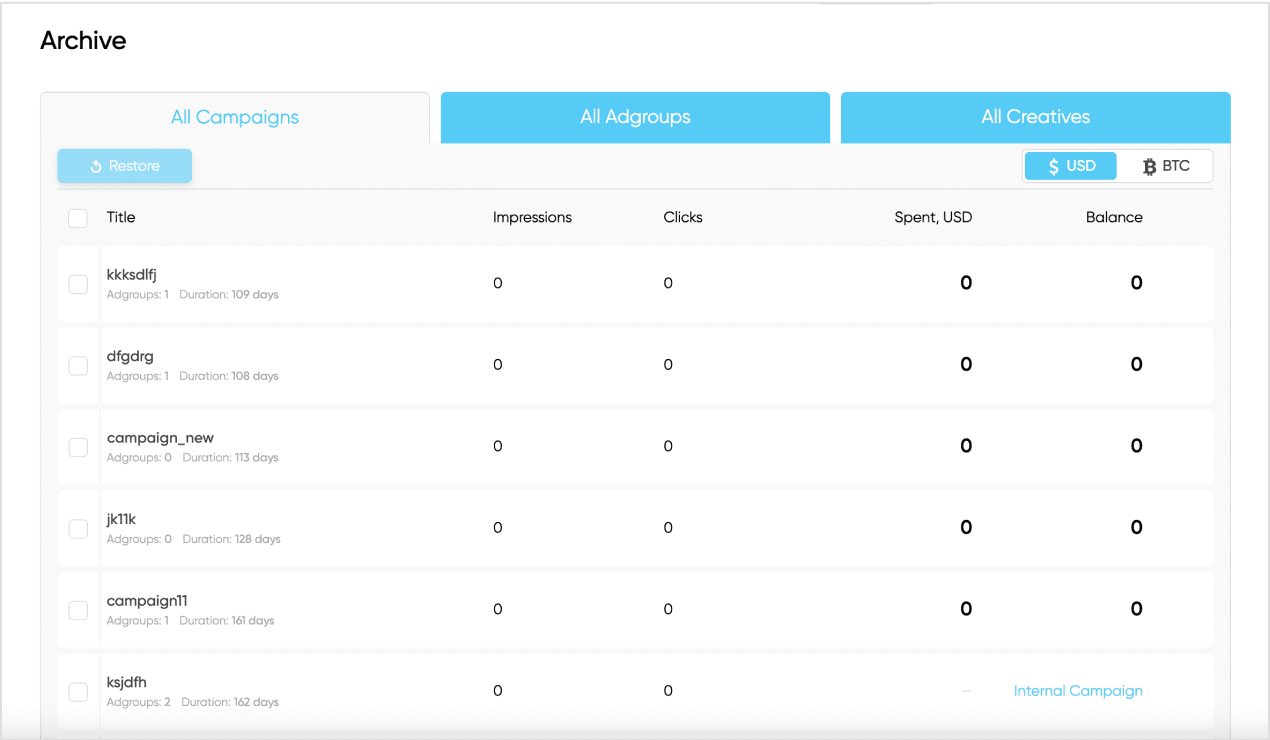Screen dimensions: 1270x740
Task: Select the dfgdrg campaign checkbox
Action: pos(78,365)
